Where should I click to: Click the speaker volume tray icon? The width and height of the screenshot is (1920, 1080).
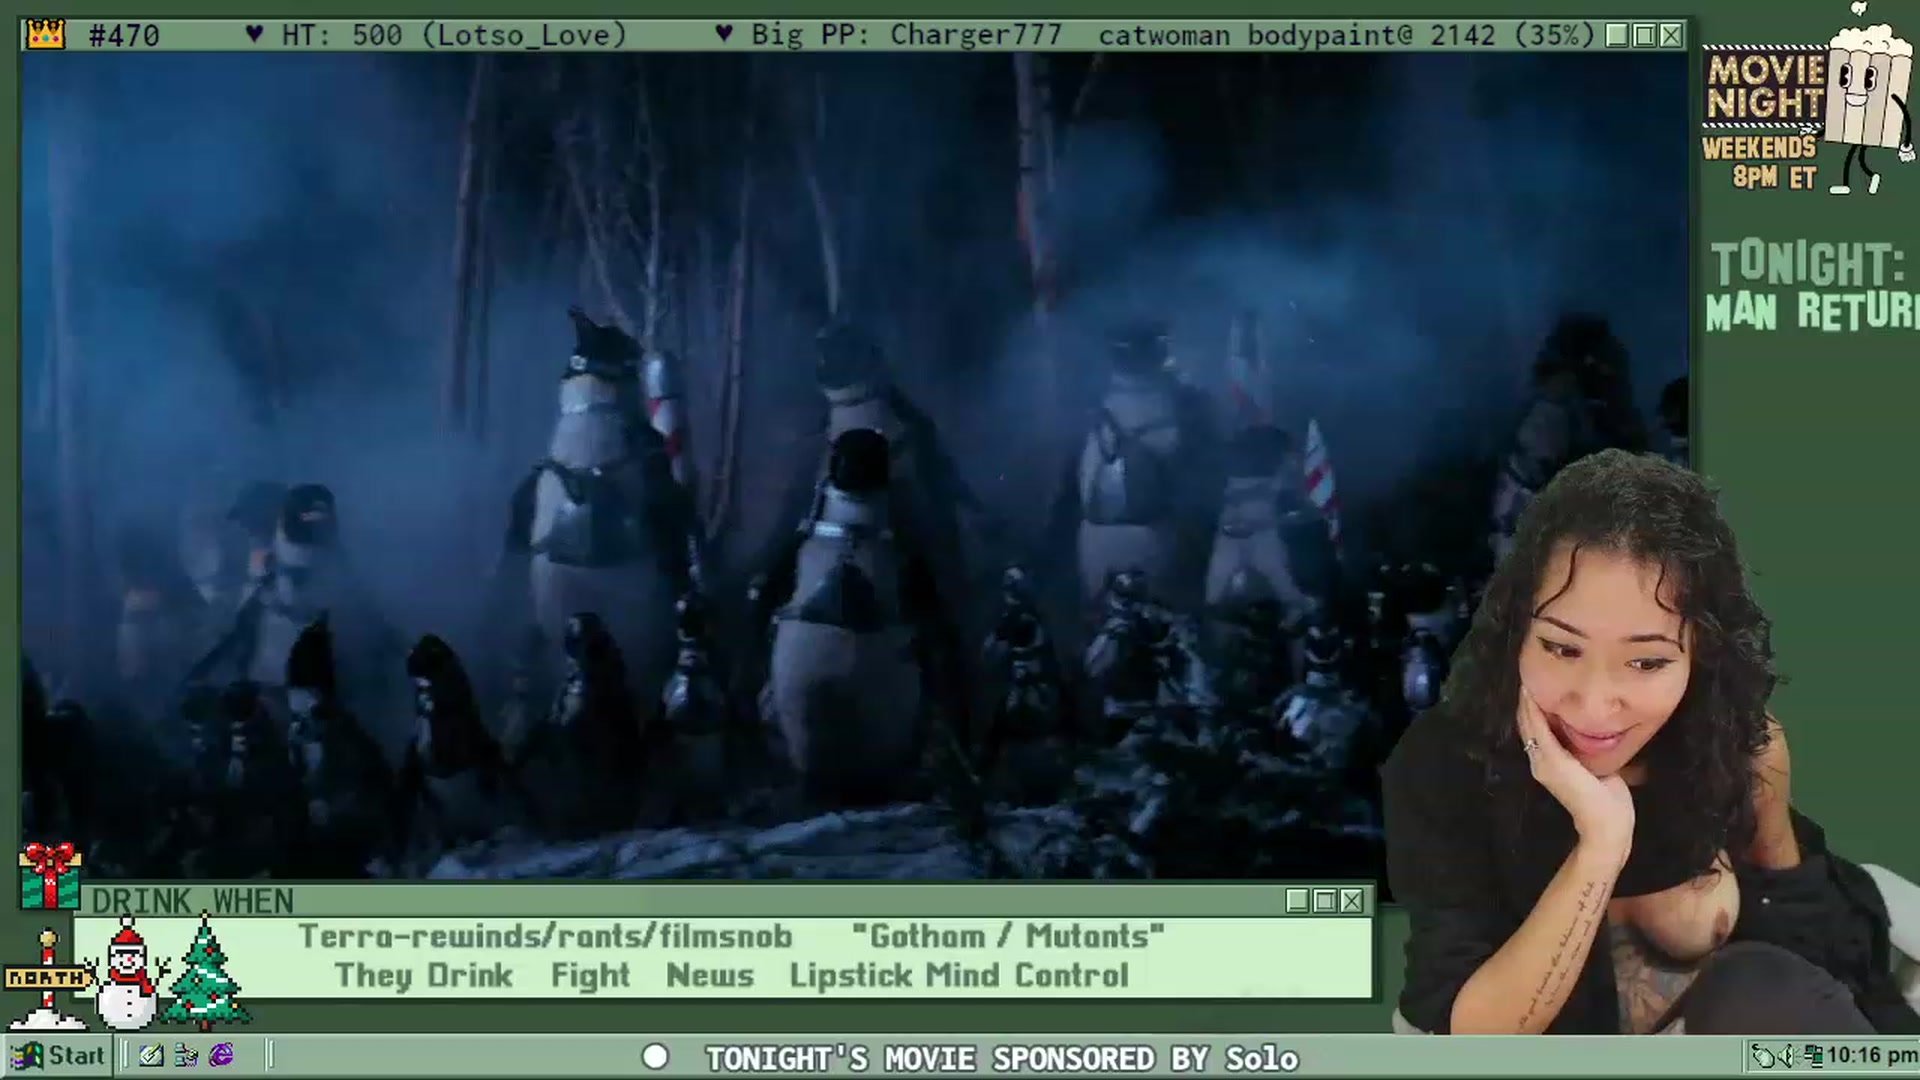click(x=1787, y=1055)
